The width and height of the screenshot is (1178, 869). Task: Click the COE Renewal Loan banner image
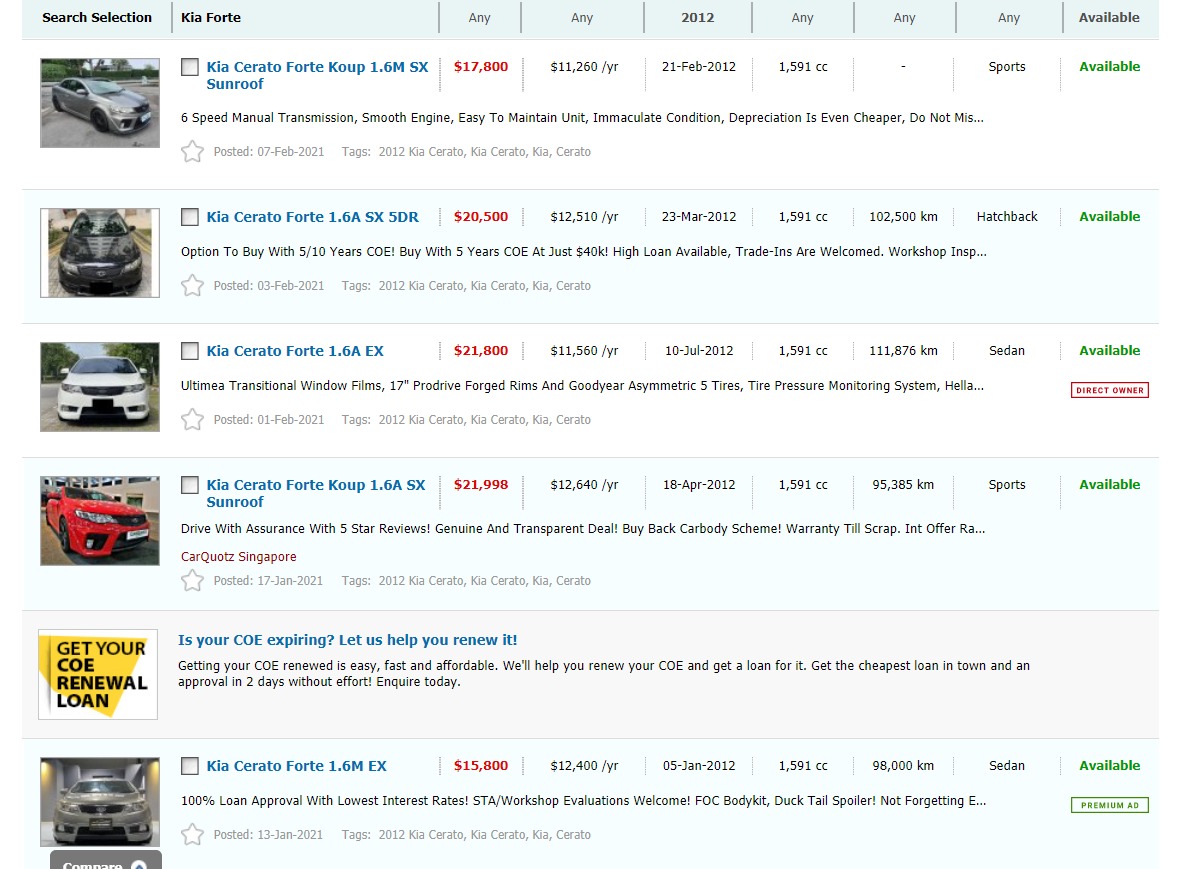98,674
